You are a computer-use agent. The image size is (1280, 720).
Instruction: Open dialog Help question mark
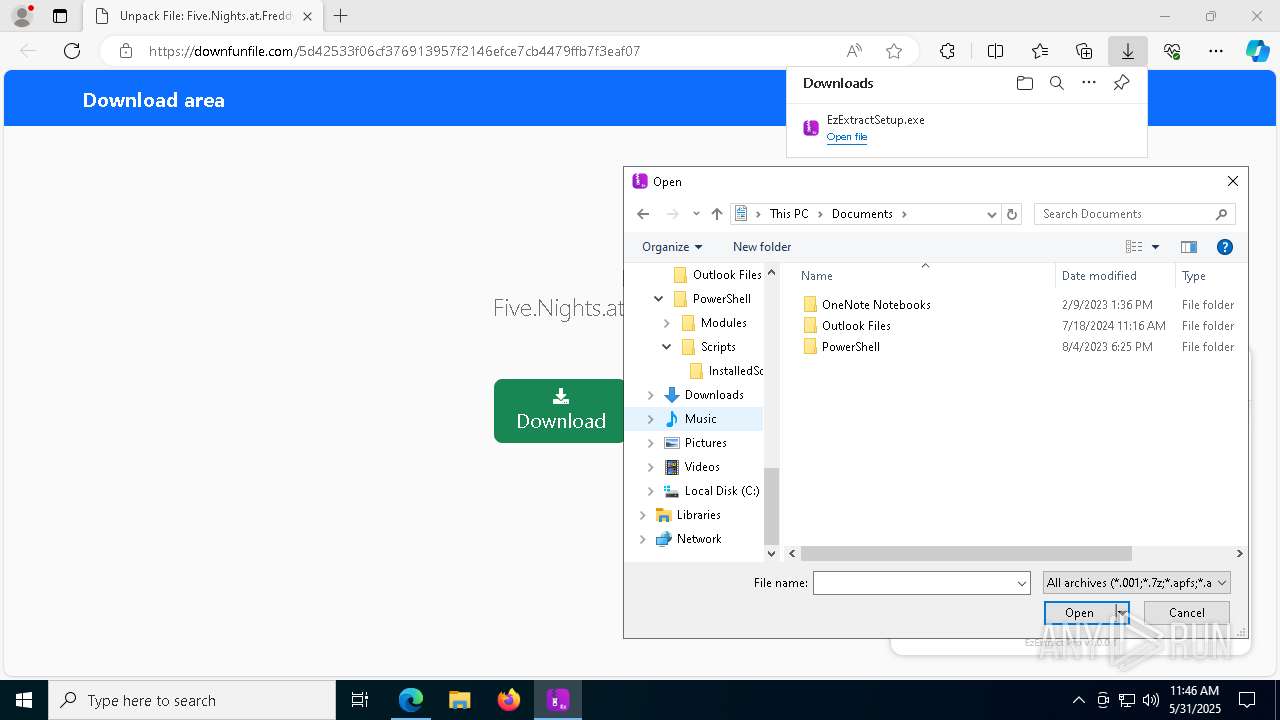pyautogui.click(x=1225, y=247)
